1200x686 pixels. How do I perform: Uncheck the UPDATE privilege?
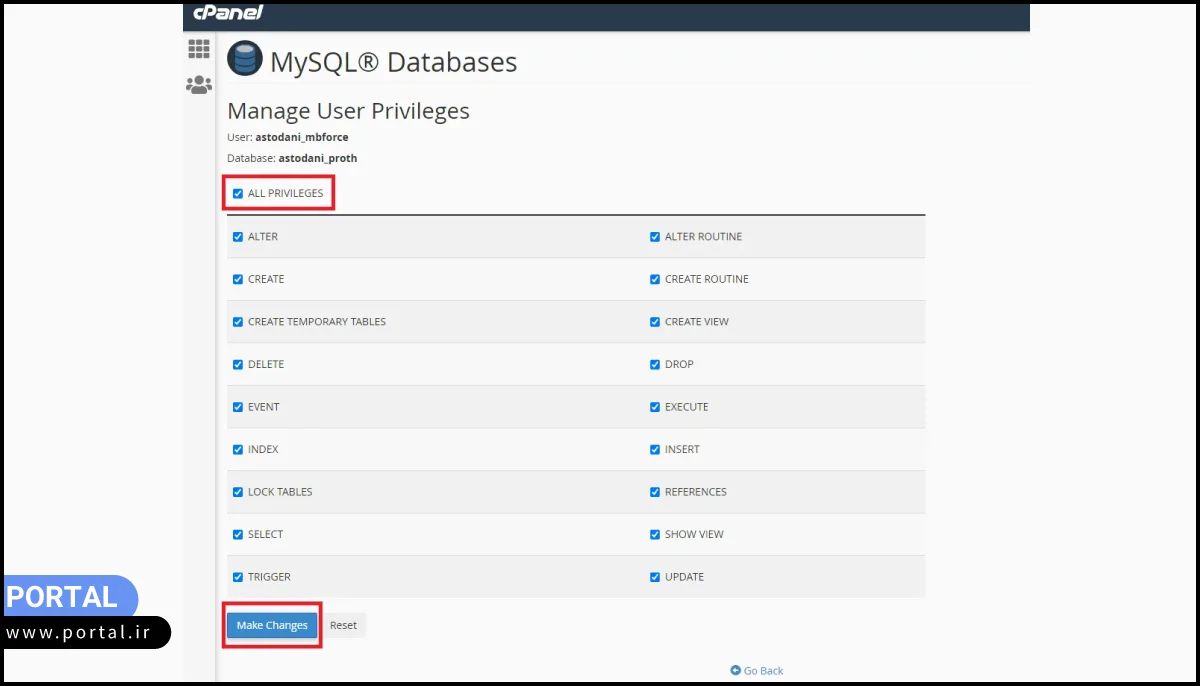655,577
